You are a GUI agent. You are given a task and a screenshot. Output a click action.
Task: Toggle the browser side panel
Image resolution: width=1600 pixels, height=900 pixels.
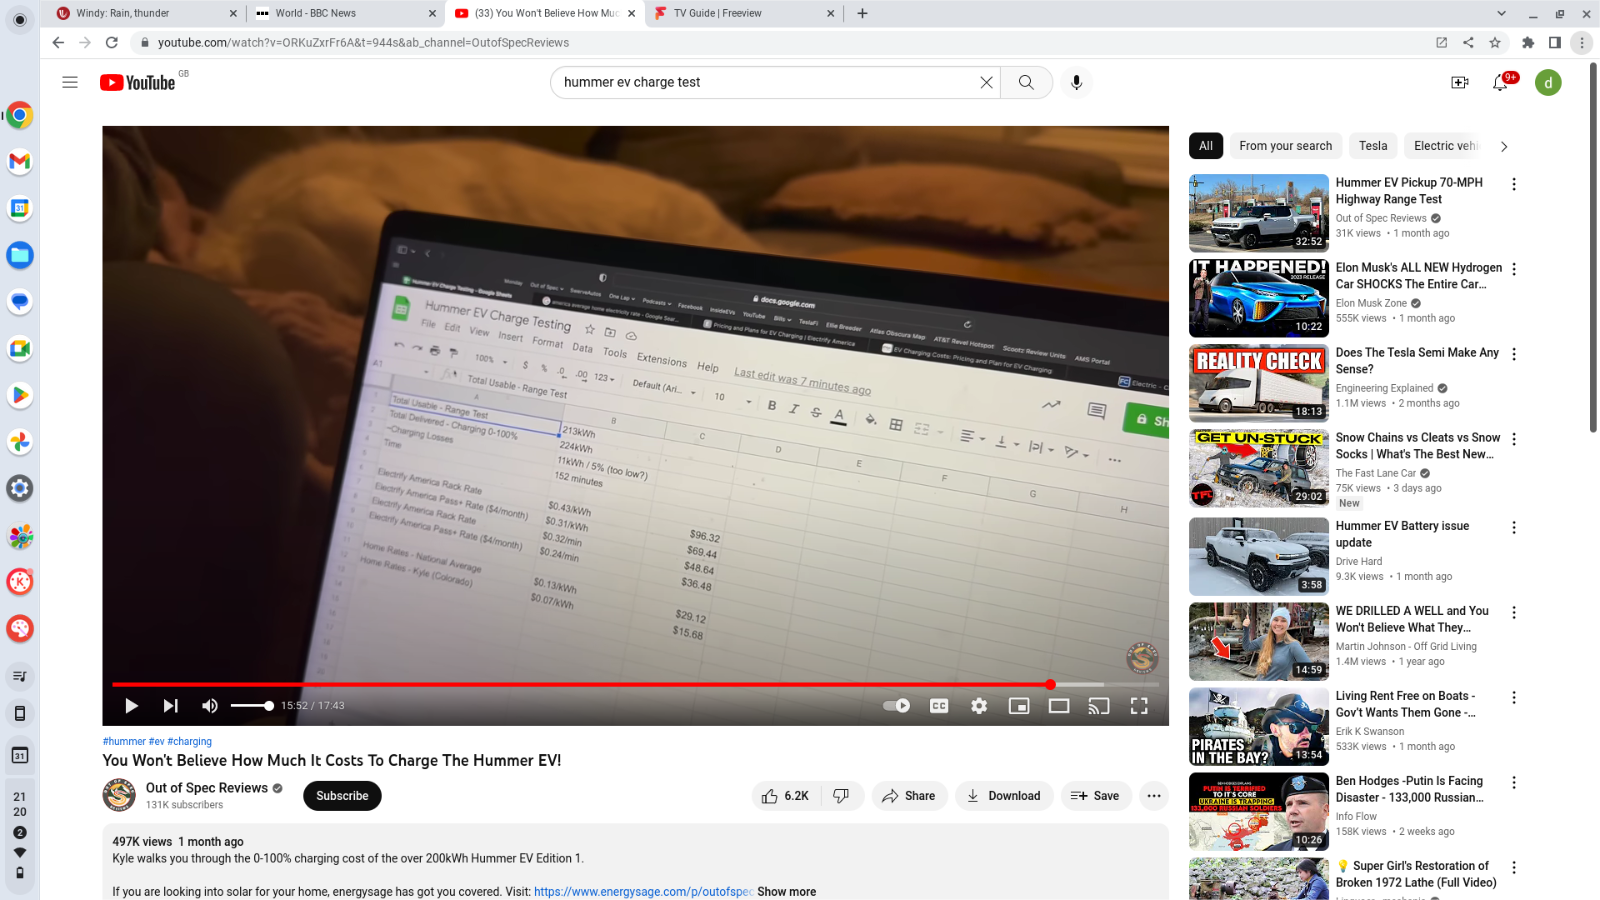[1555, 42]
